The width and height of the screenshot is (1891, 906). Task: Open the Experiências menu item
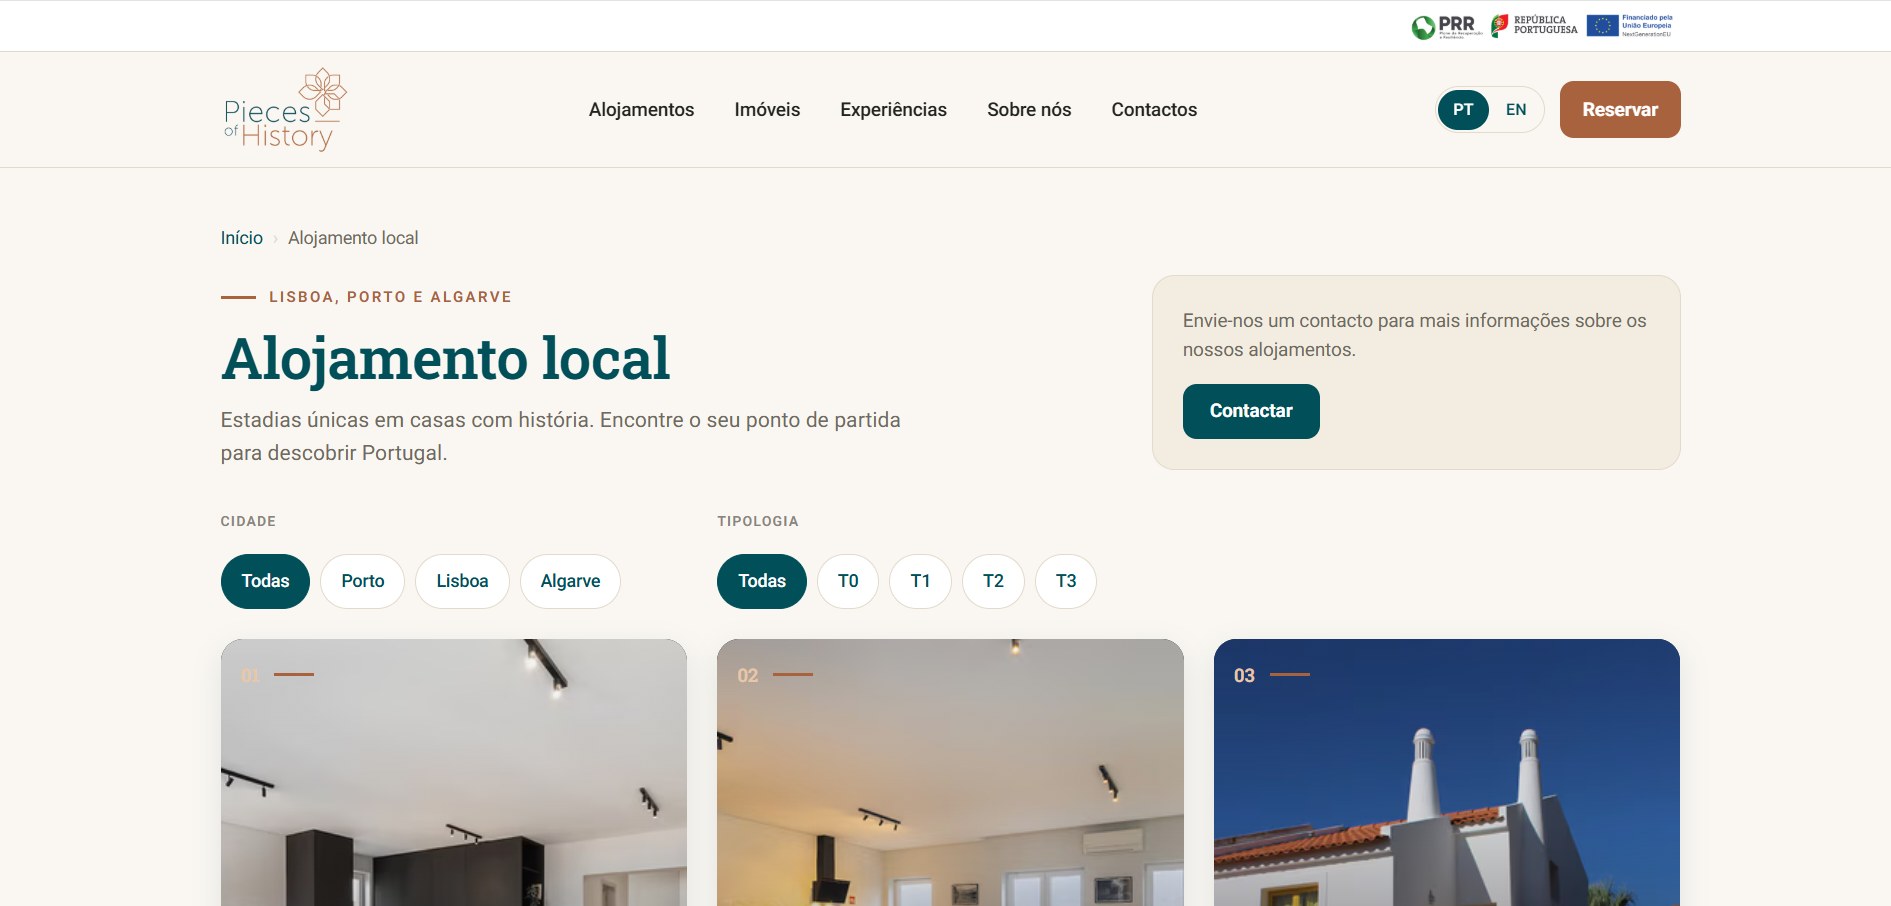[x=893, y=110]
